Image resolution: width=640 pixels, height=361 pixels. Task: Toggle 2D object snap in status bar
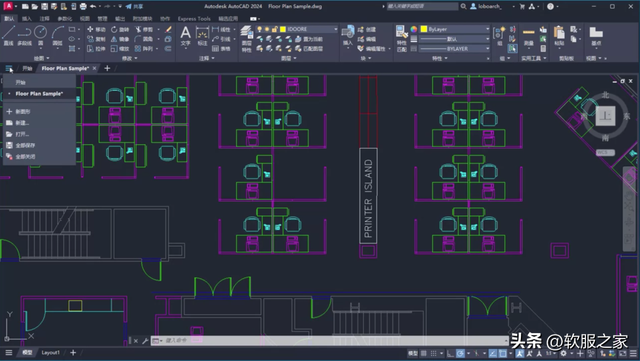(x=503, y=353)
